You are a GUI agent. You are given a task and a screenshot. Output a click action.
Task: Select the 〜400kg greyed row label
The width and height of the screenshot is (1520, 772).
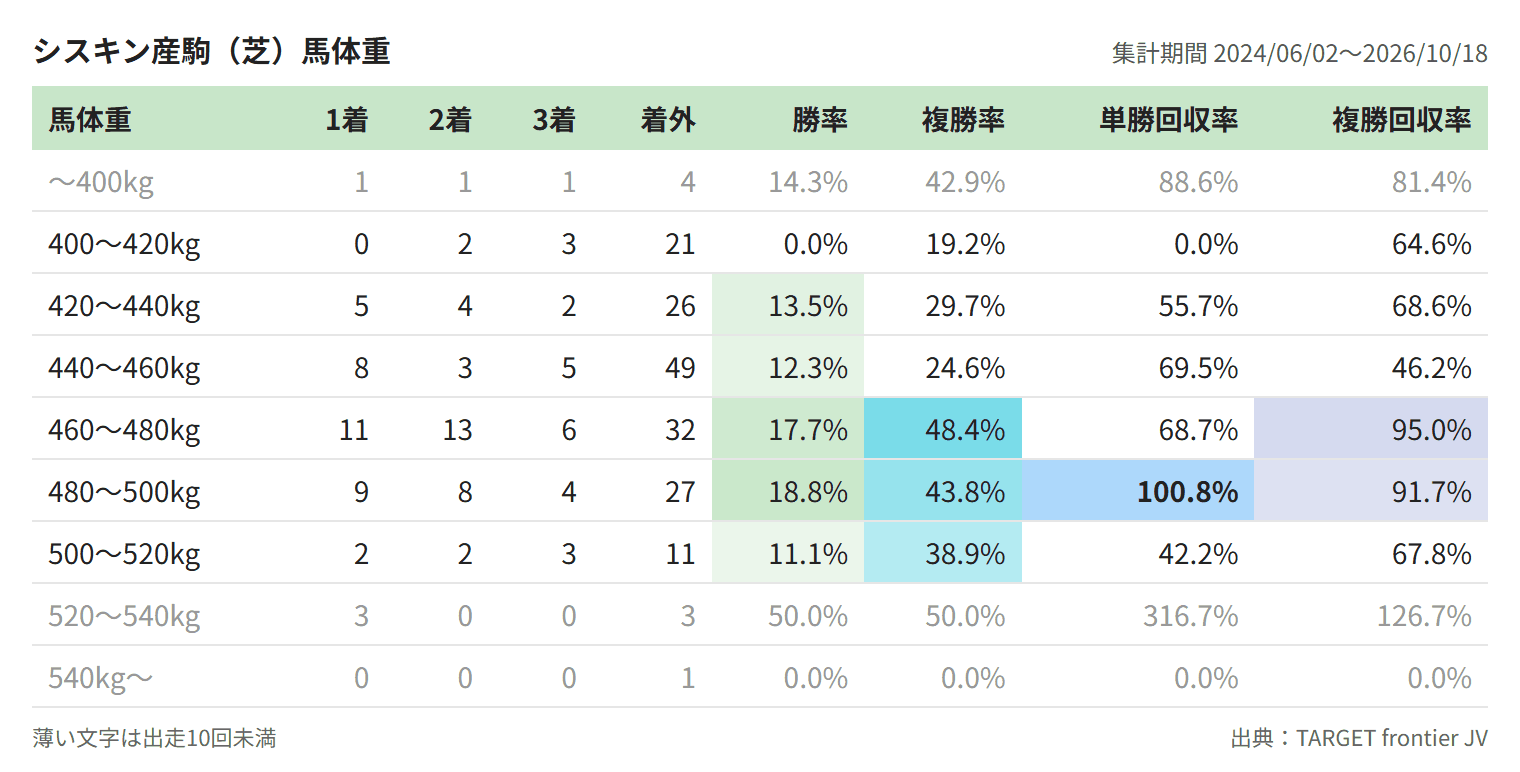[x=101, y=182]
